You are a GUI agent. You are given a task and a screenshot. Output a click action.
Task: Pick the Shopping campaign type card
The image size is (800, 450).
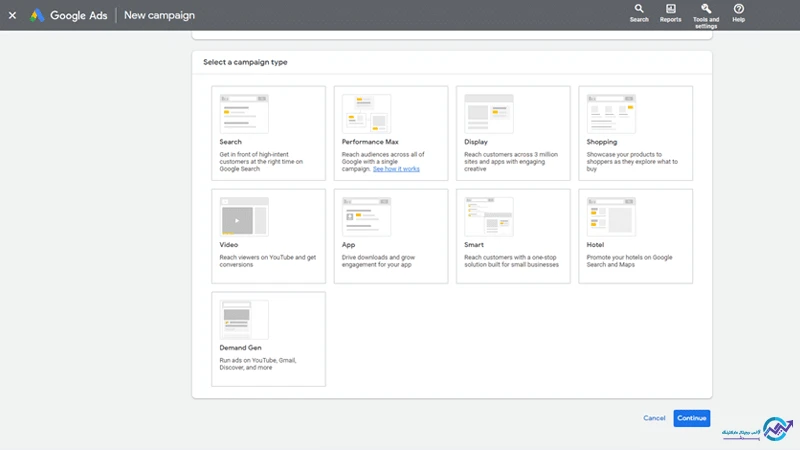[635, 133]
